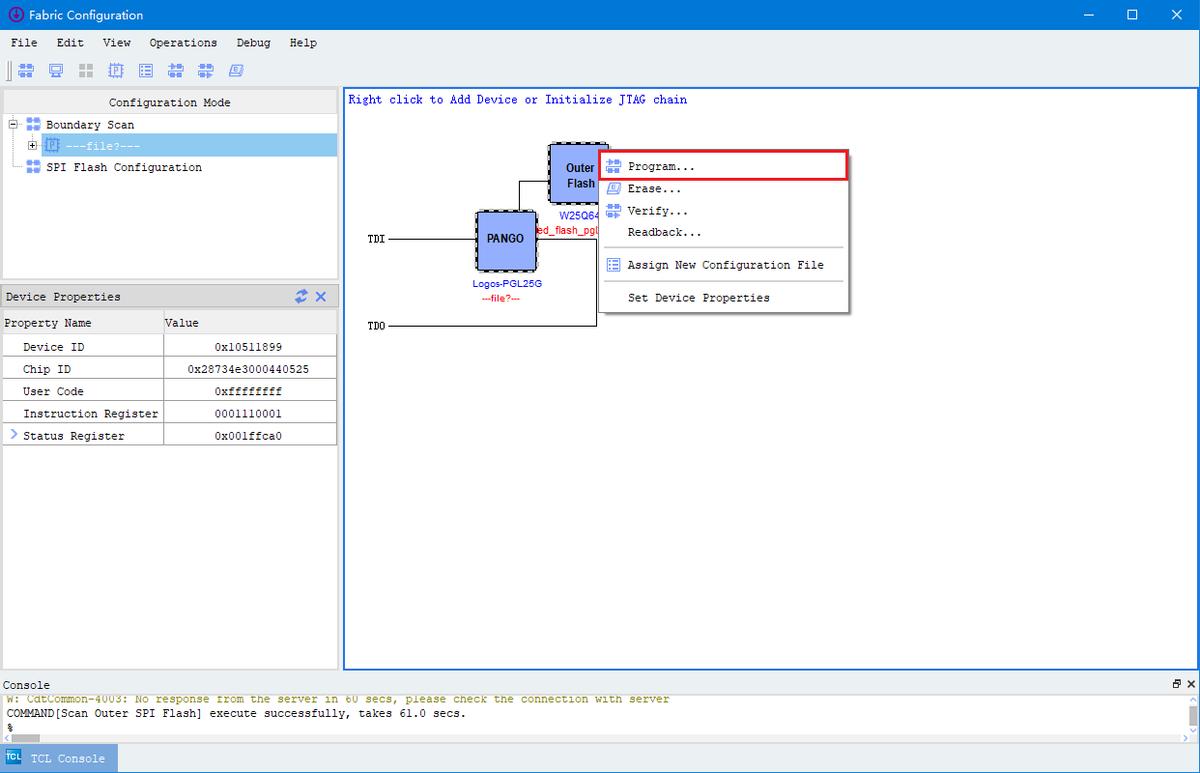Click the TDO label in the chain diagram
1200x773 pixels.
[377, 326]
